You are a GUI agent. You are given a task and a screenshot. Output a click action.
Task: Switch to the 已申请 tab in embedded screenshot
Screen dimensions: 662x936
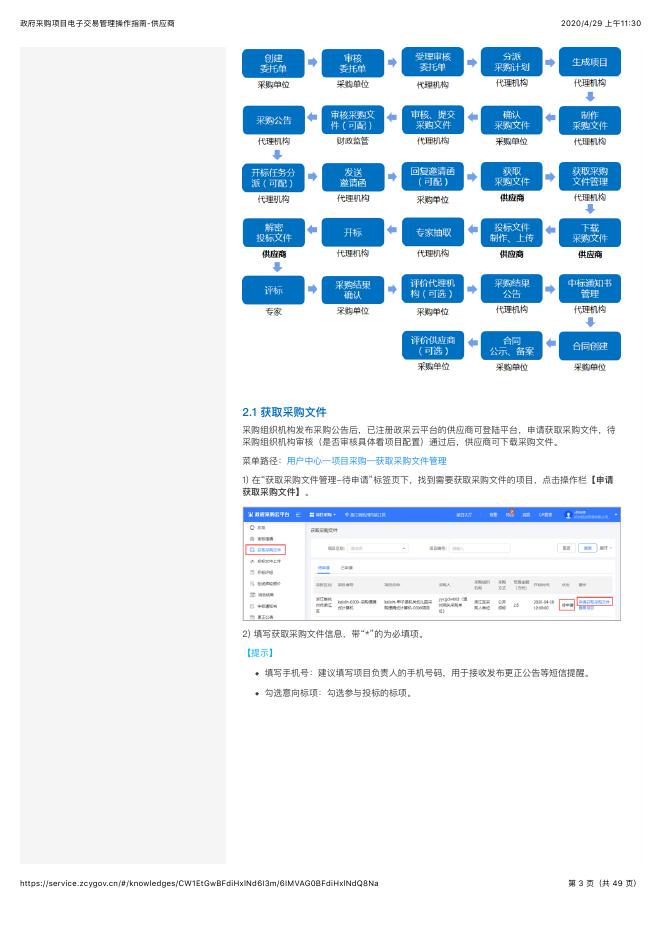tap(346, 568)
